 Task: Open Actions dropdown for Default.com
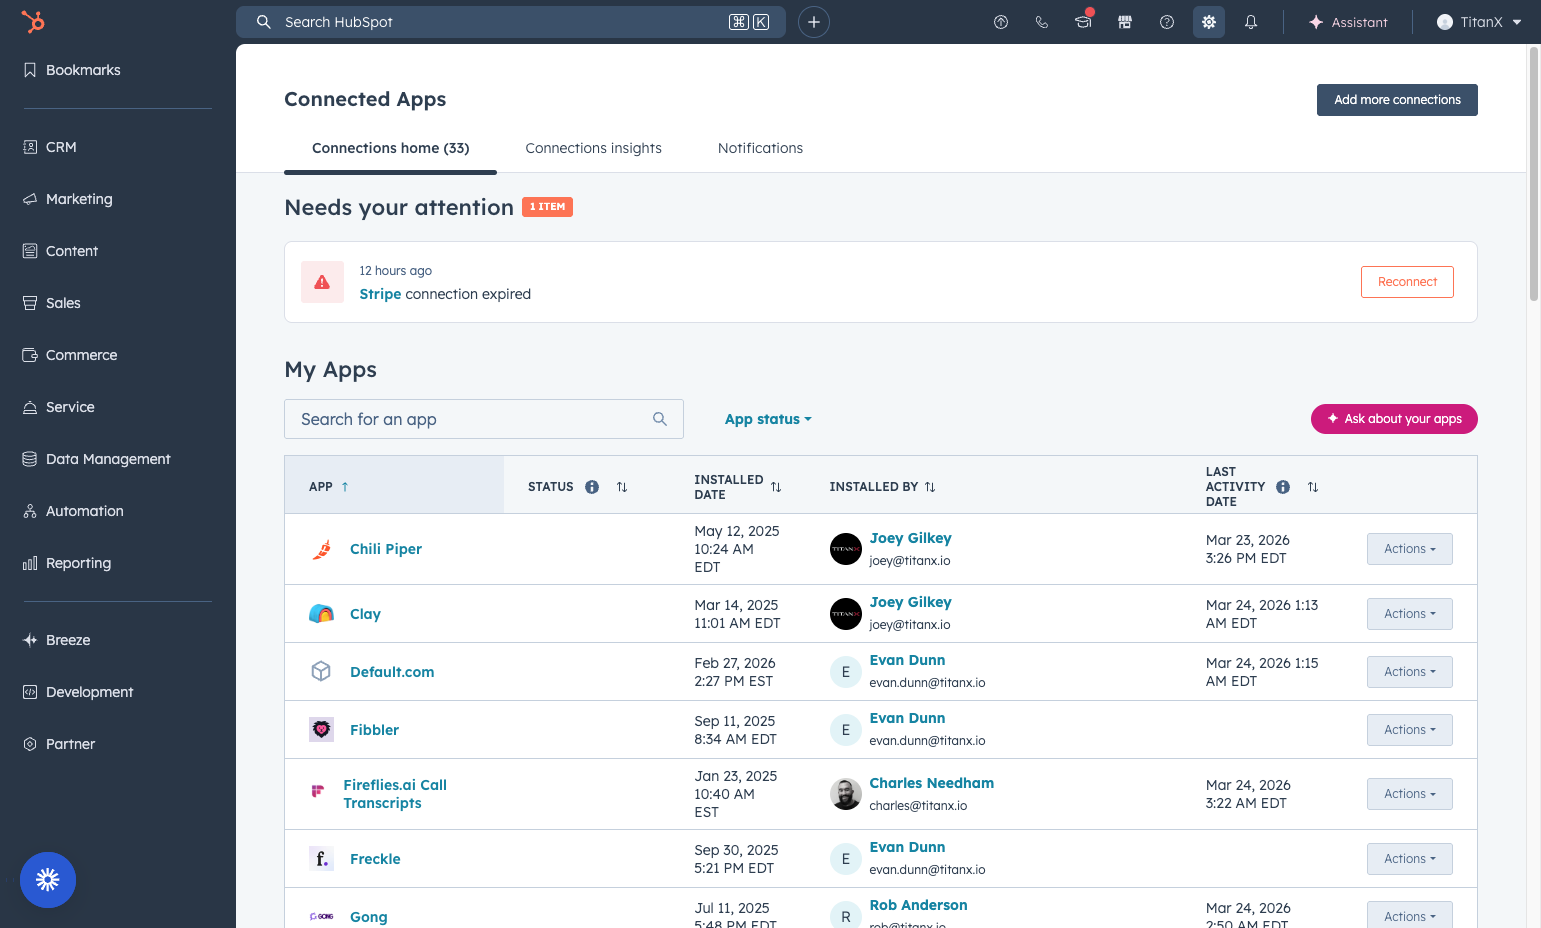point(1410,672)
